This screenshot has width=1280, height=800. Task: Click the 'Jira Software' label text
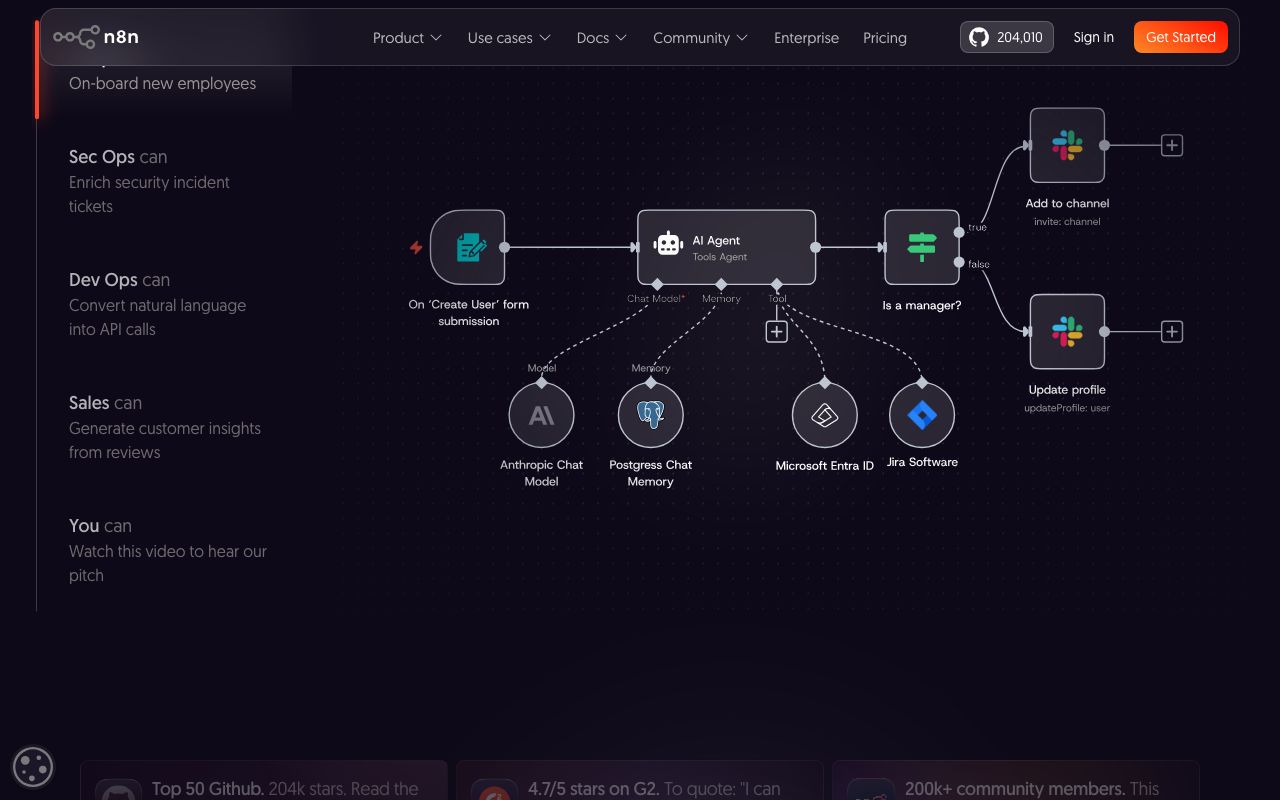pos(922,462)
